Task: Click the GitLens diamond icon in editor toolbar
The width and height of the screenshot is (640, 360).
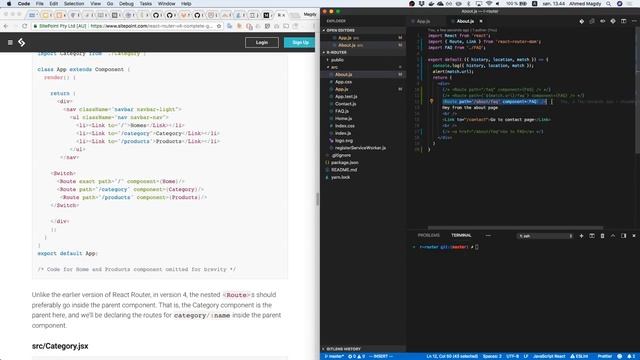Action: click(582, 21)
